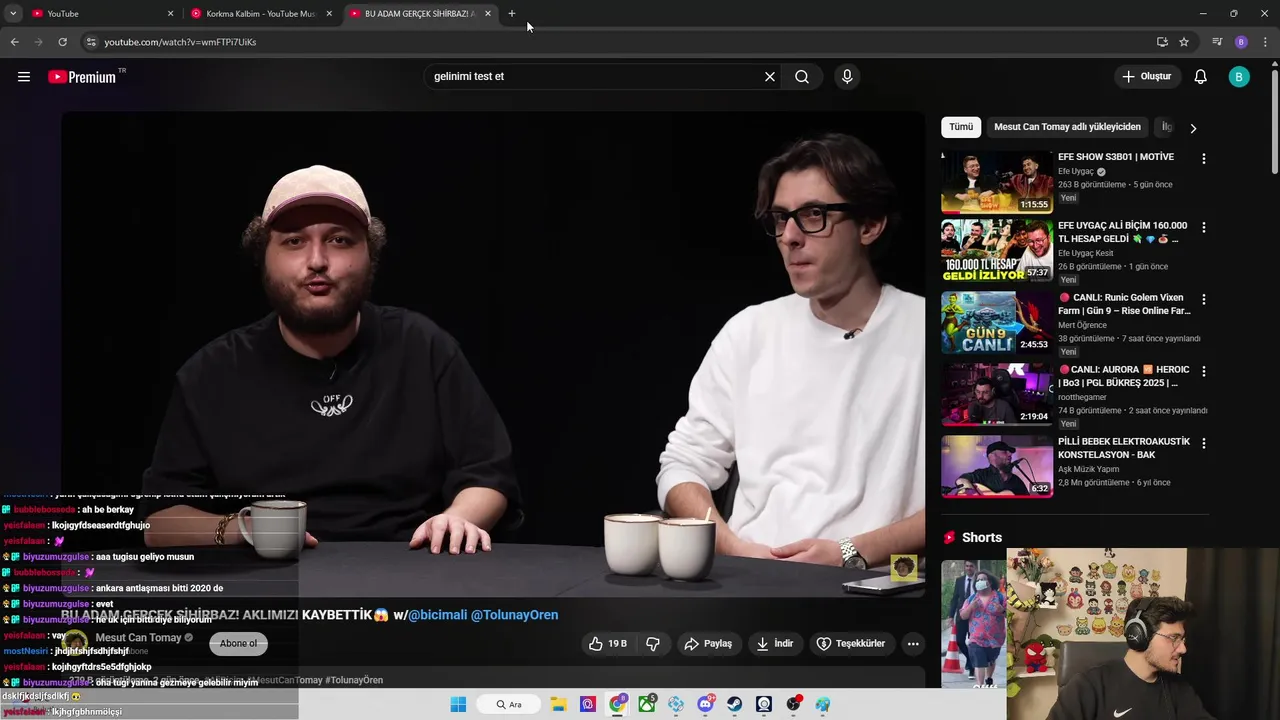
Task: Open Mesut Can Tomay channel name
Action: (138, 638)
